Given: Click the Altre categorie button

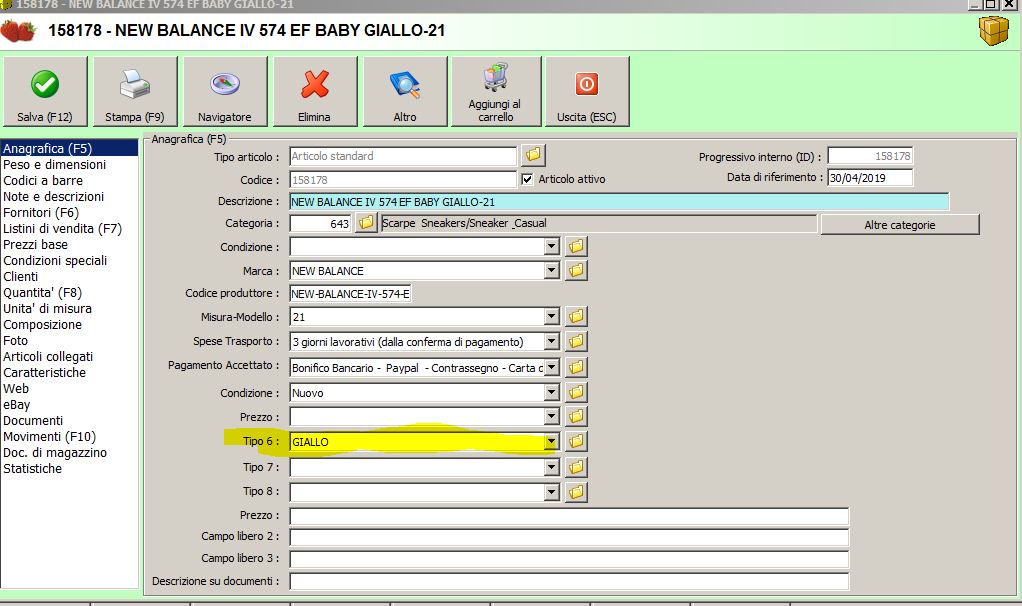Looking at the screenshot, I should coord(899,225).
